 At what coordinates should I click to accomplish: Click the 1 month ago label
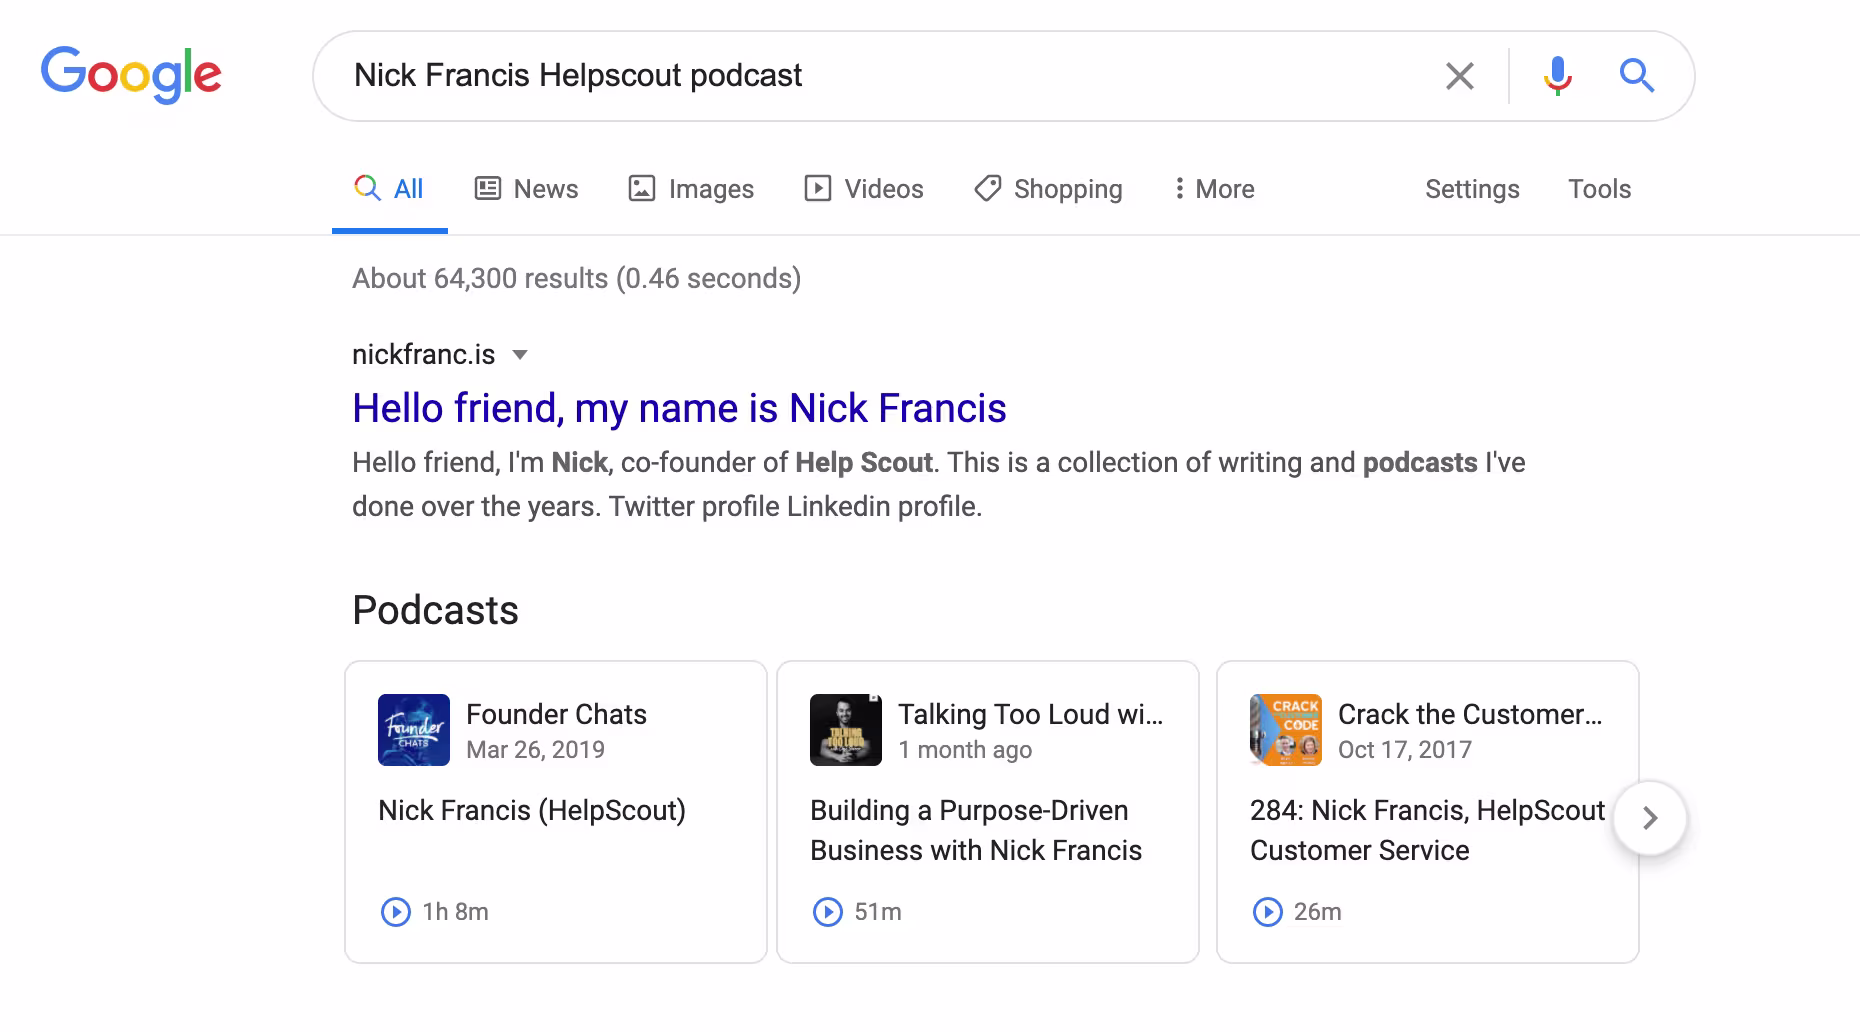tap(965, 750)
